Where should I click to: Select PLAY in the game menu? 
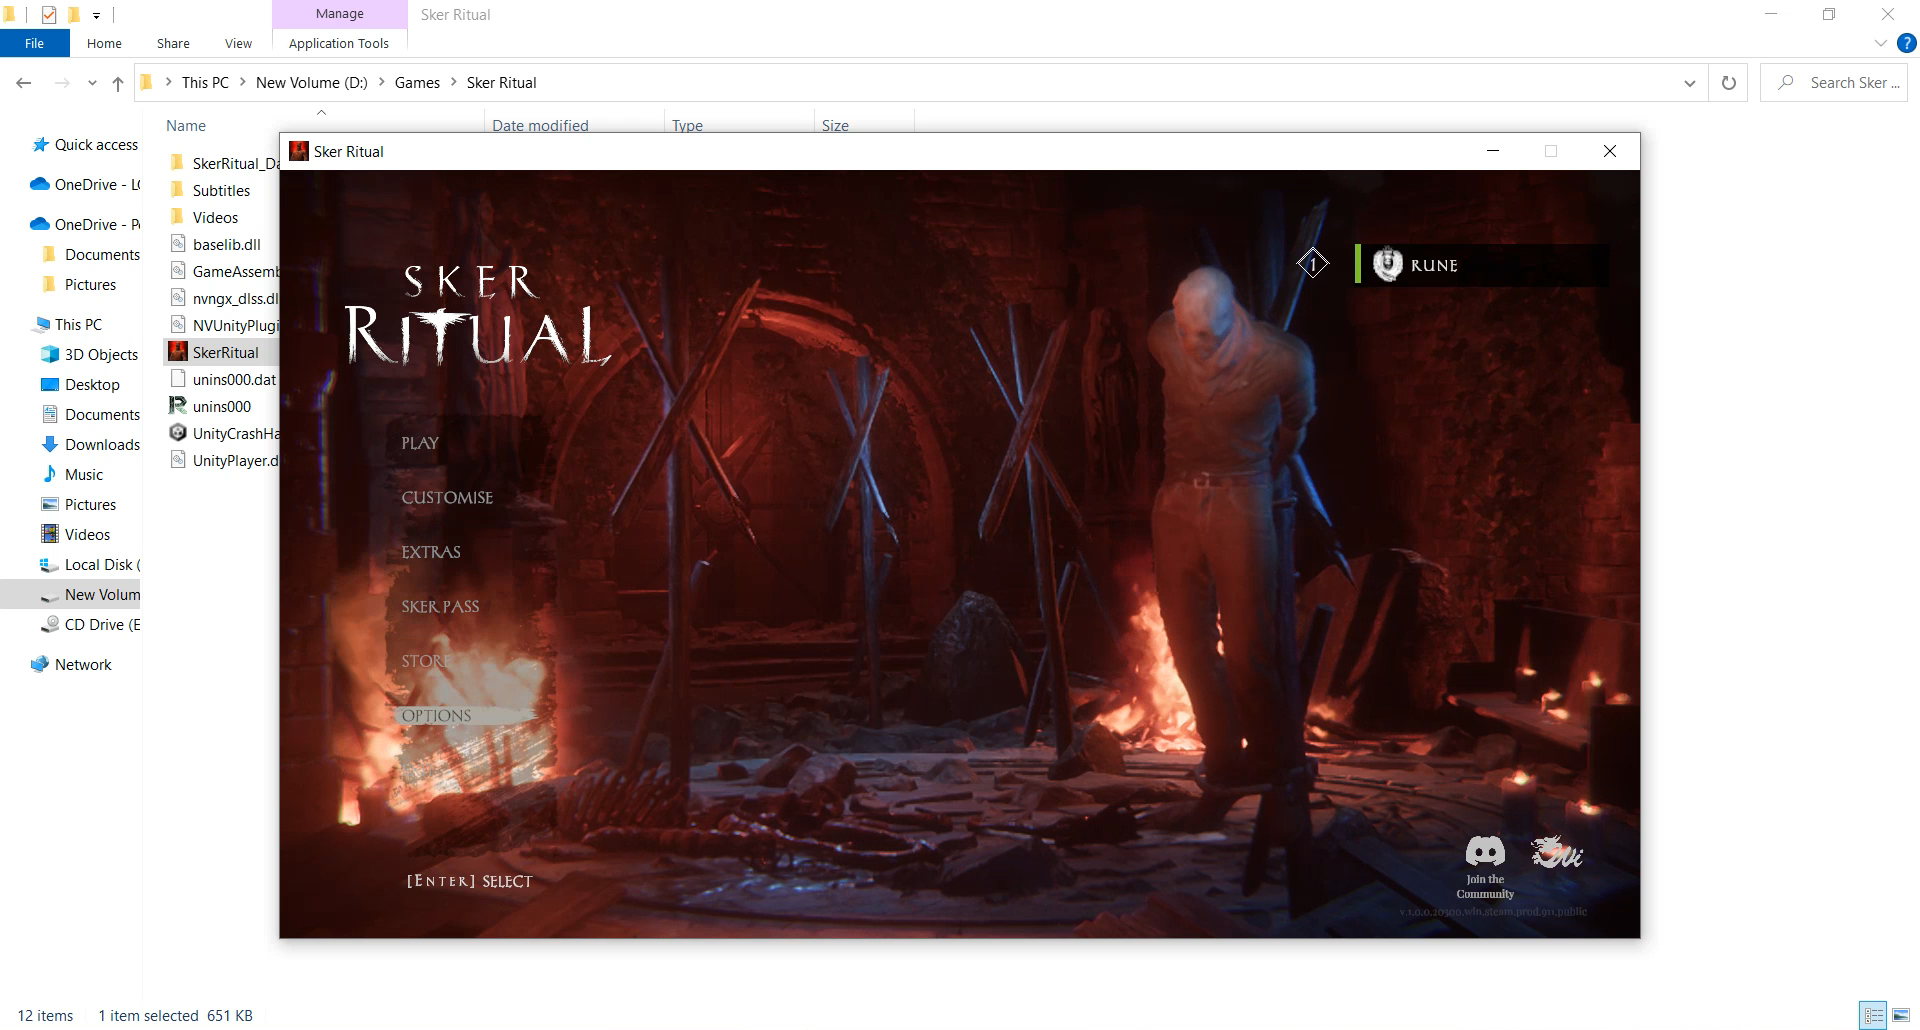click(420, 443)
